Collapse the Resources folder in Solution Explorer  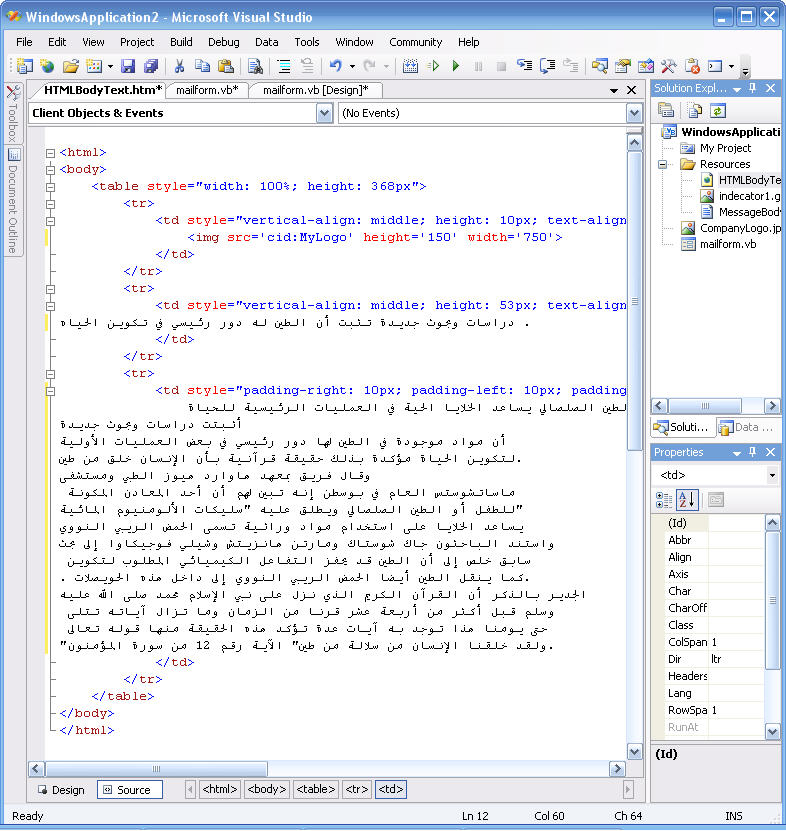[663, 164]
